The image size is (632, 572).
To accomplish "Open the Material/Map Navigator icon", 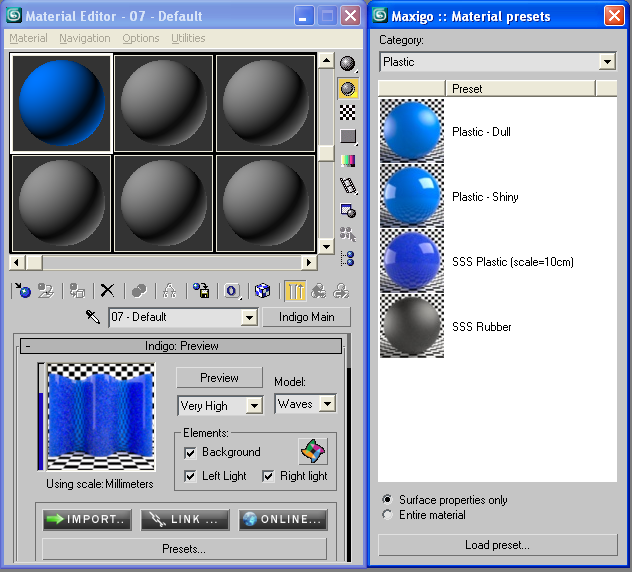I will tap(348, 258).
